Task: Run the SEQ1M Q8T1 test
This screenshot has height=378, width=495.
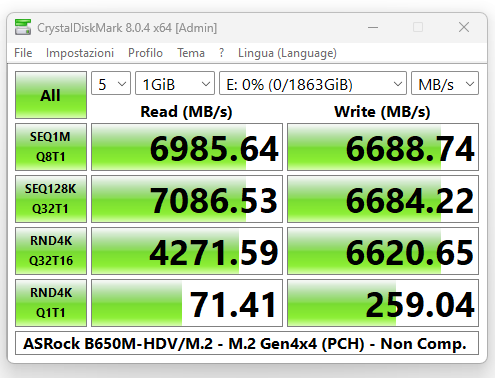Action: point(51,147)
